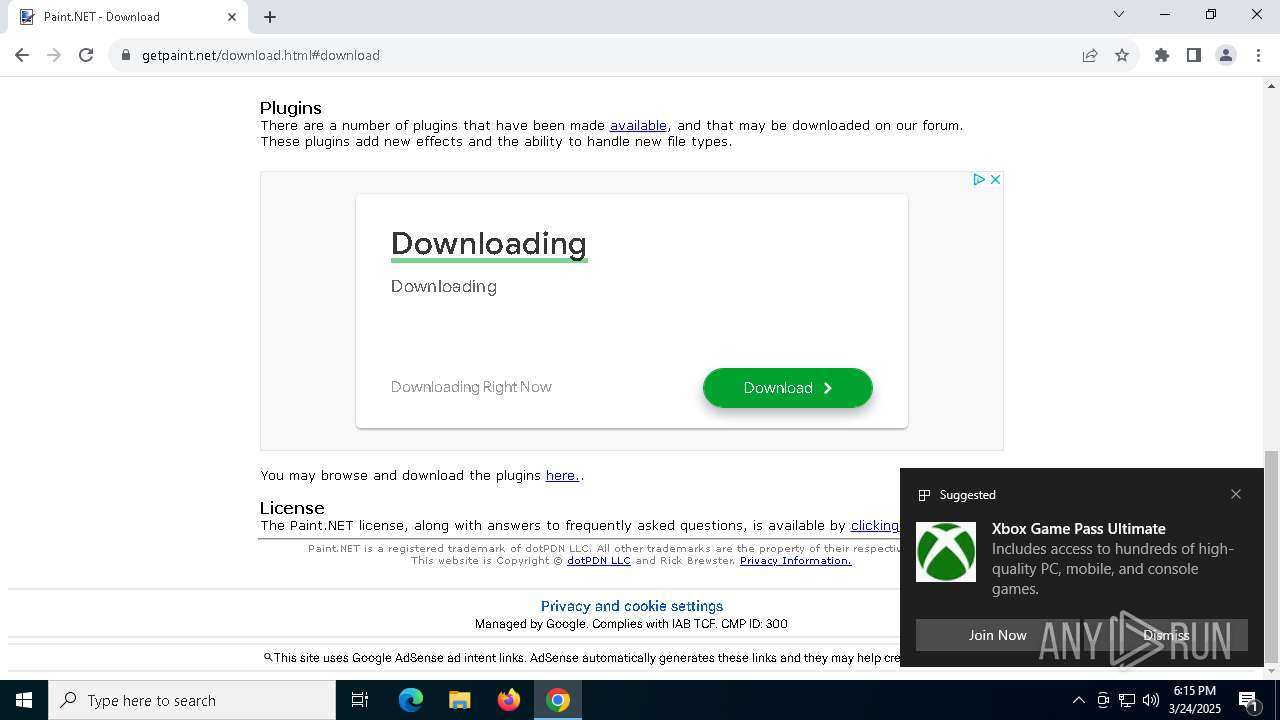
Task: Launch Firefox from the taskbar
Action: click(509, 700)
